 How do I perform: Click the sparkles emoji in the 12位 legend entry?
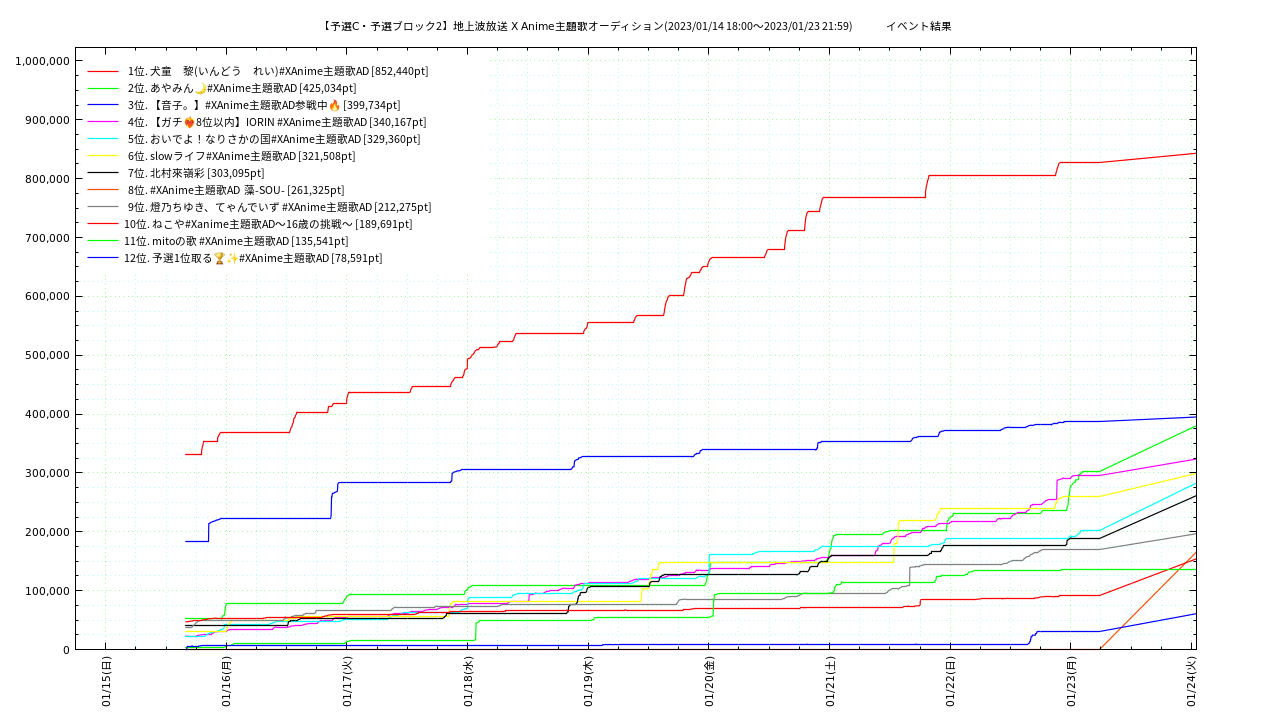tap(232, 258)
